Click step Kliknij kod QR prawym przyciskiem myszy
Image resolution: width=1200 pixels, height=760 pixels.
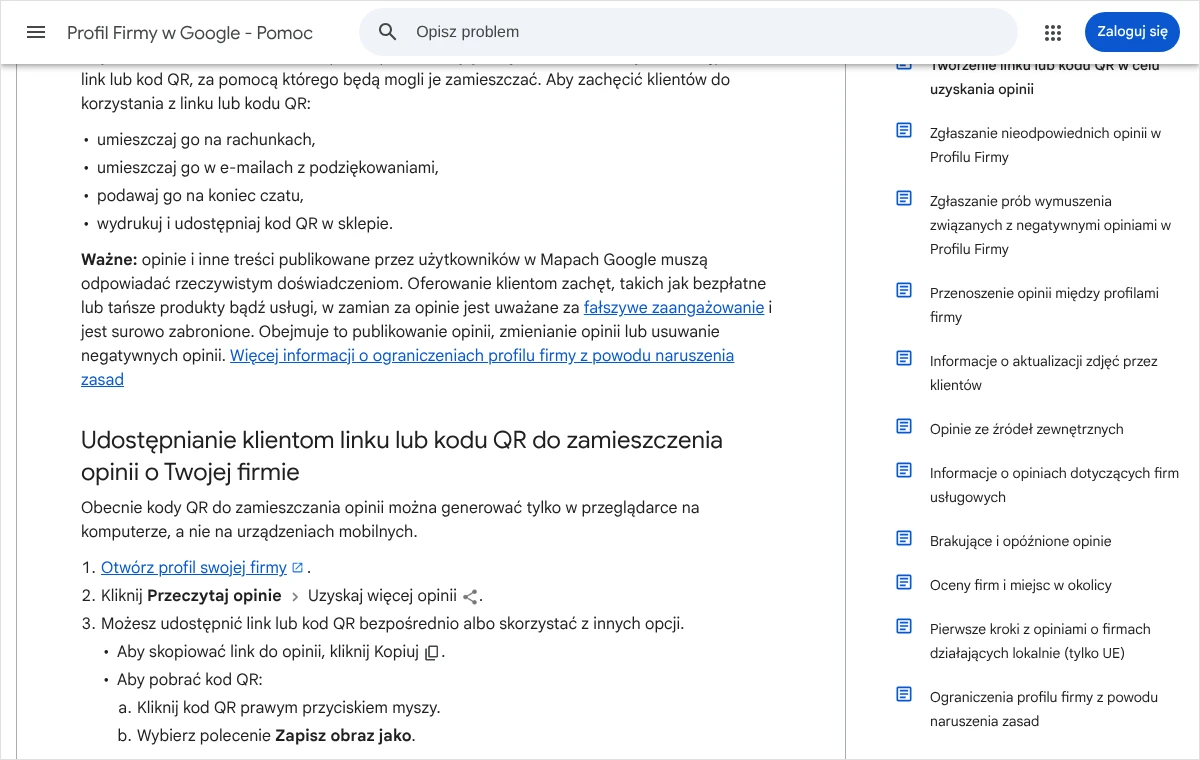(289, 708)
